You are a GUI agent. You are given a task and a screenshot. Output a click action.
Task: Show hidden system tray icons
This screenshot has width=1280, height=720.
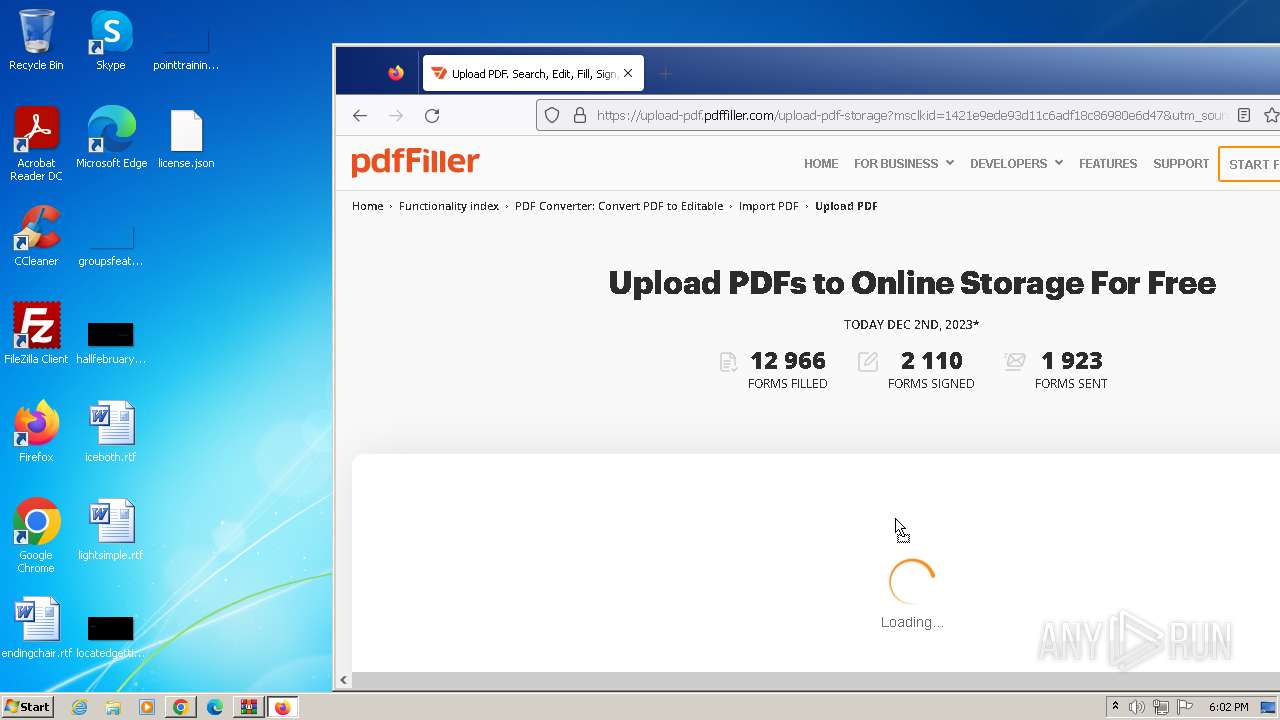click(1115, 707)
